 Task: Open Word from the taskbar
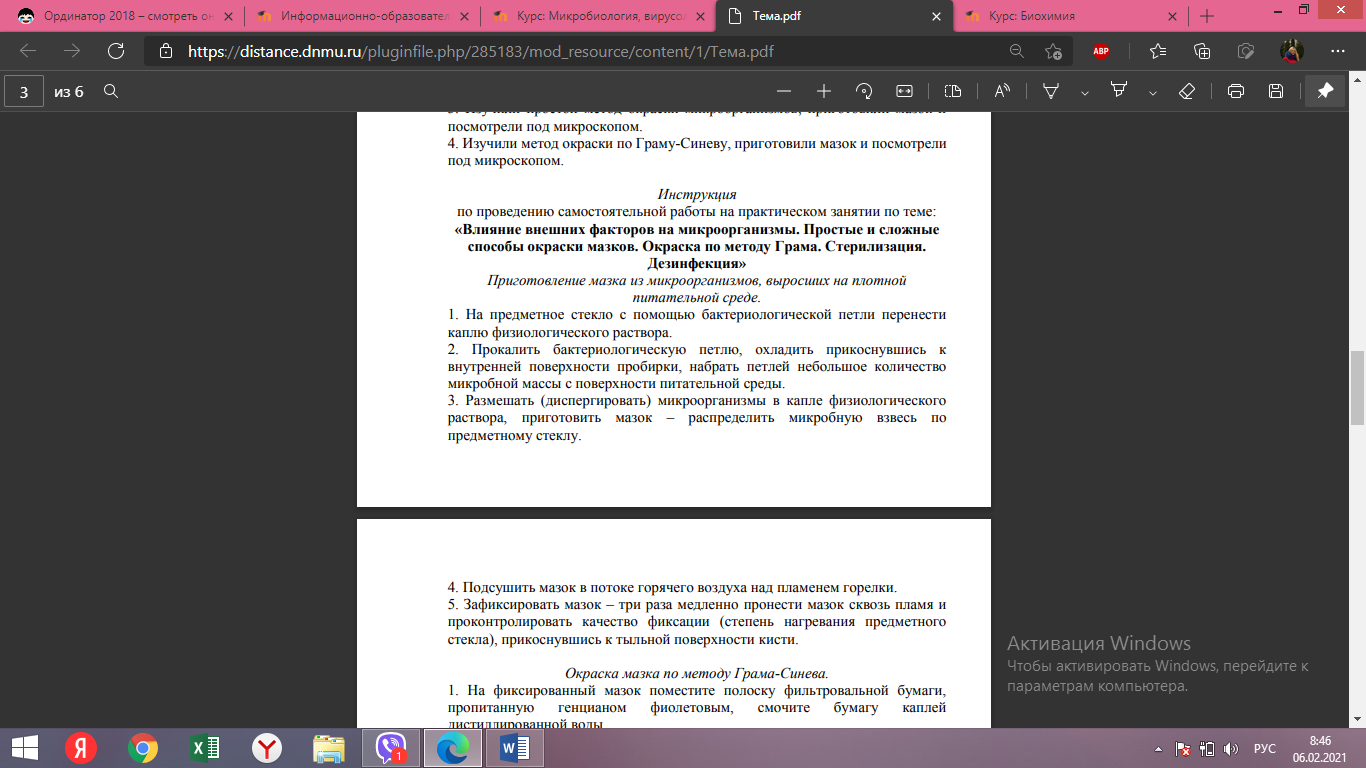[x=515, y=748]
